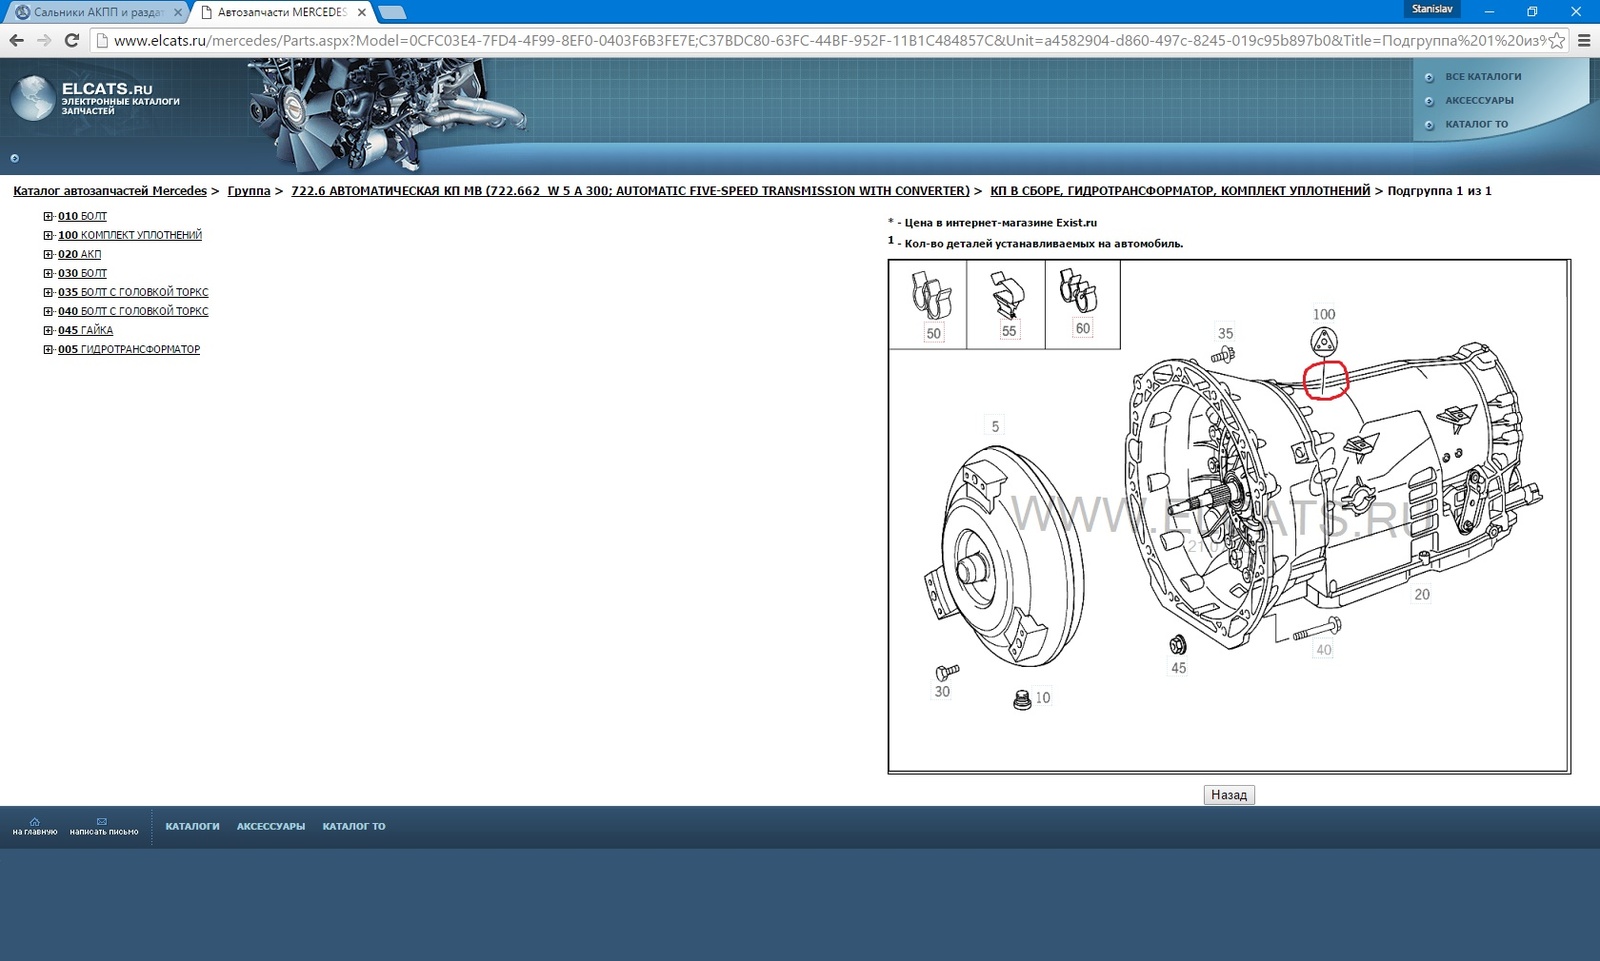Click bolt part number 30 in diagram
The height and width of the screenshot is (961, 1600).
click(942, 691)
